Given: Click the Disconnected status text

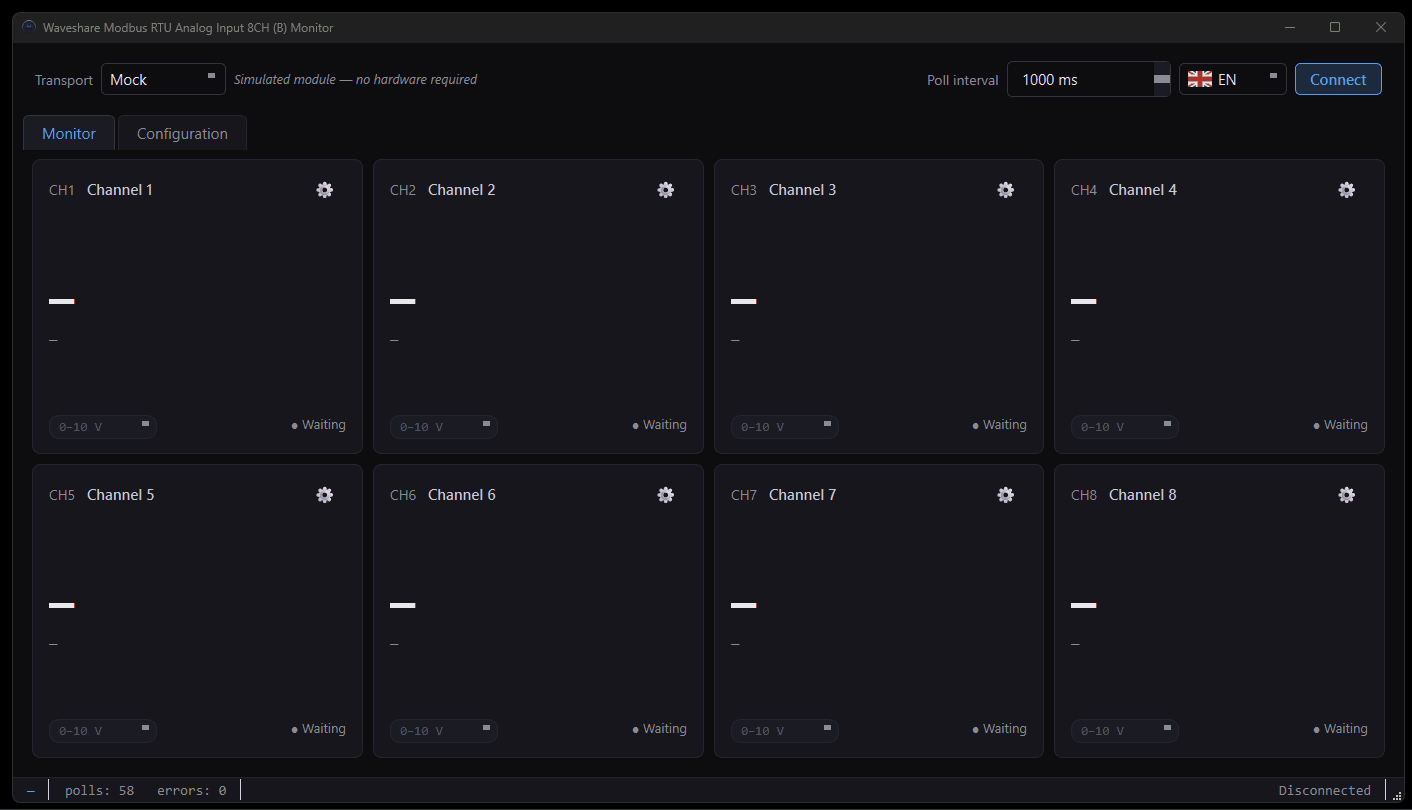Looking at the screenshot, I should 1324,791.
